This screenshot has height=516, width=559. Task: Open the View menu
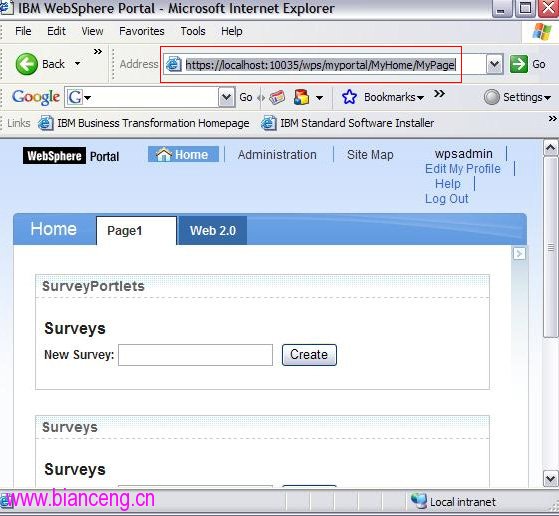[x=92, y=31]
